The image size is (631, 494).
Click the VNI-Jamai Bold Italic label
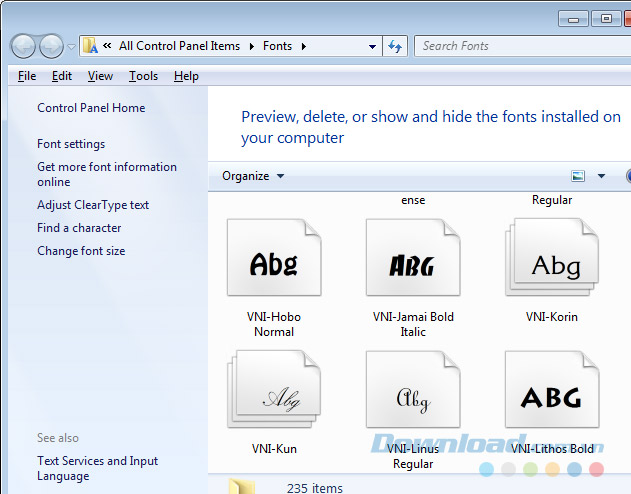pyautogui.click(x=413, y=324)
